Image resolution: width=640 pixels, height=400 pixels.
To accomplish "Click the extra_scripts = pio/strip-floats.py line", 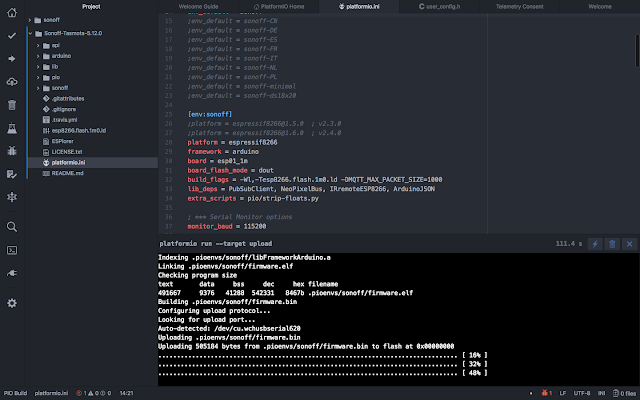I will pyautogui.click(x=253, y=198).
